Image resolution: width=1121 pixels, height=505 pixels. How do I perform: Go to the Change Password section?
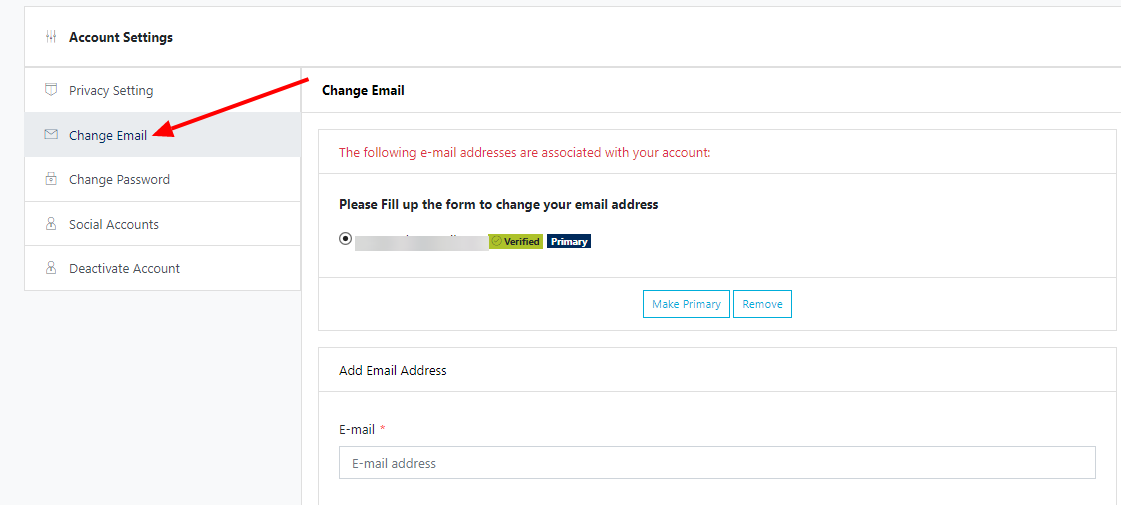(119, 179)
